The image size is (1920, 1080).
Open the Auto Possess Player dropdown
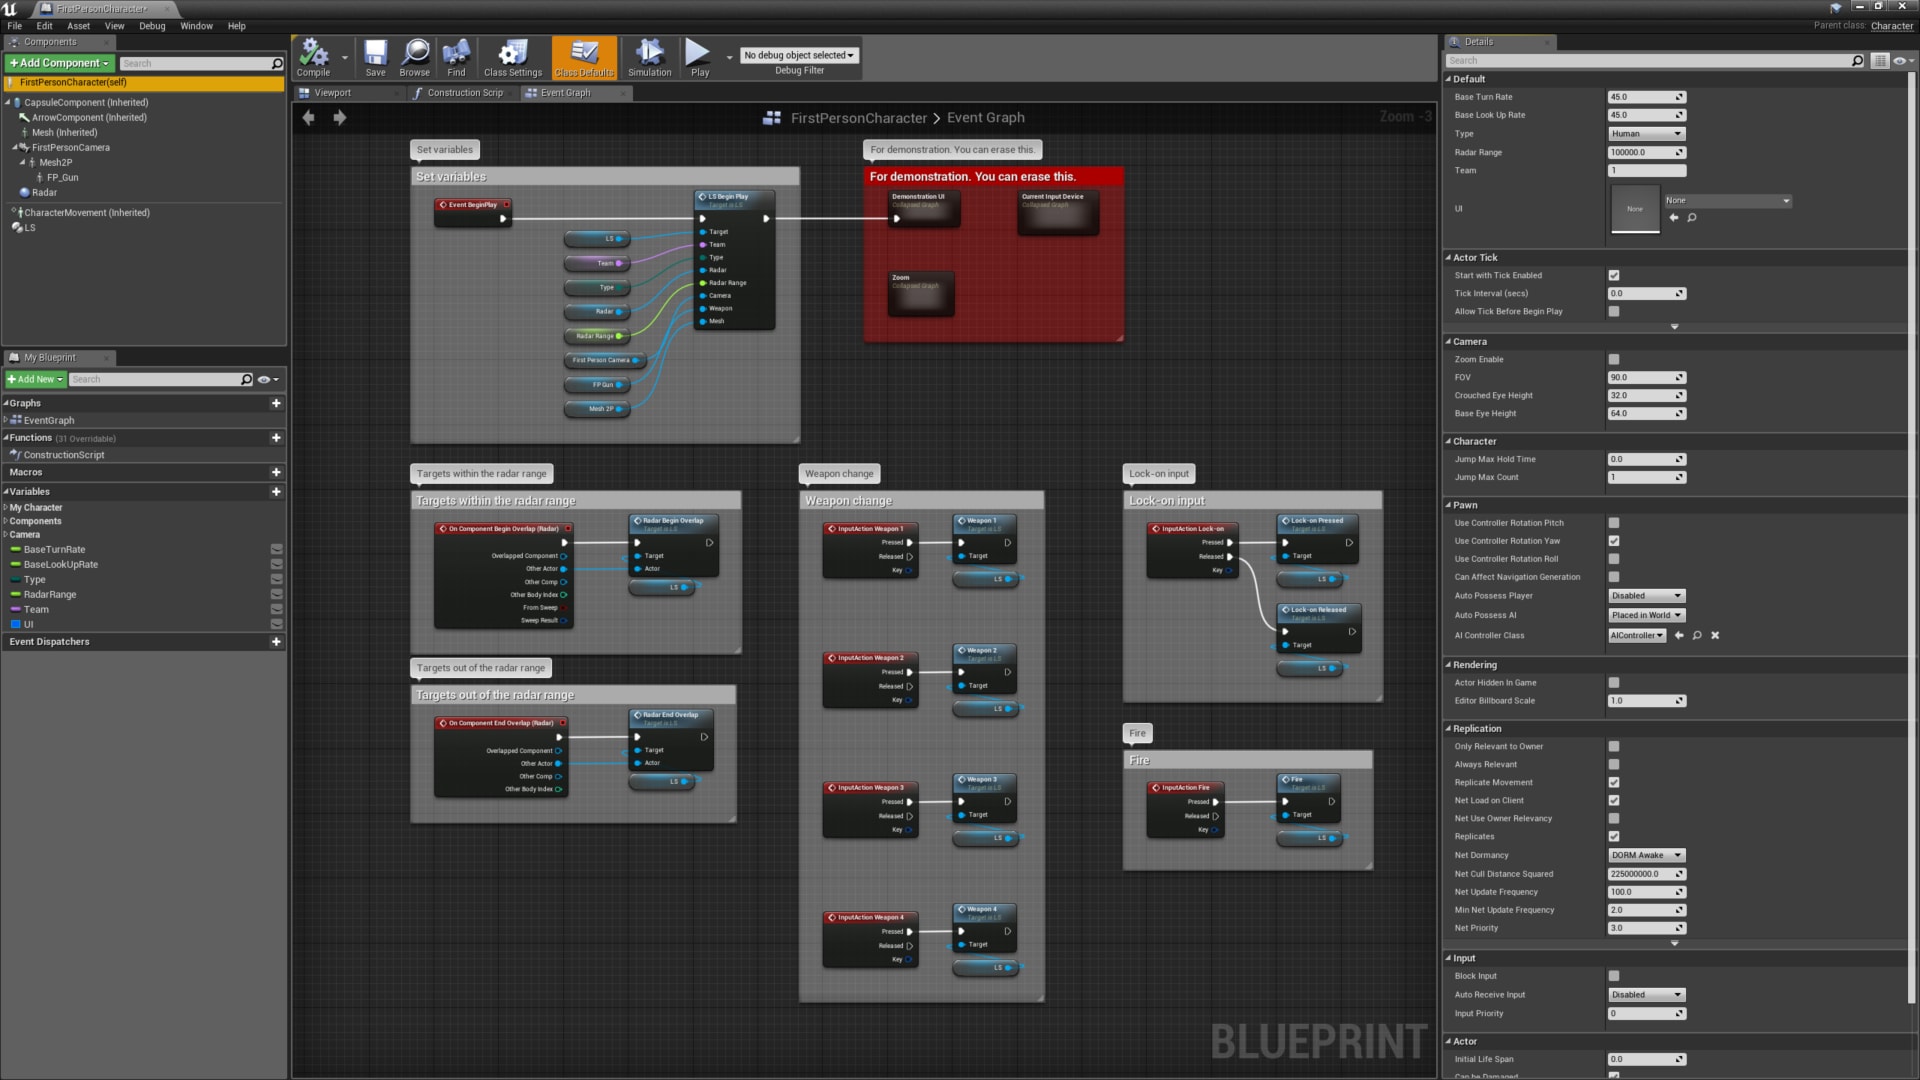pyautogui.click(x=1646, y=595)
